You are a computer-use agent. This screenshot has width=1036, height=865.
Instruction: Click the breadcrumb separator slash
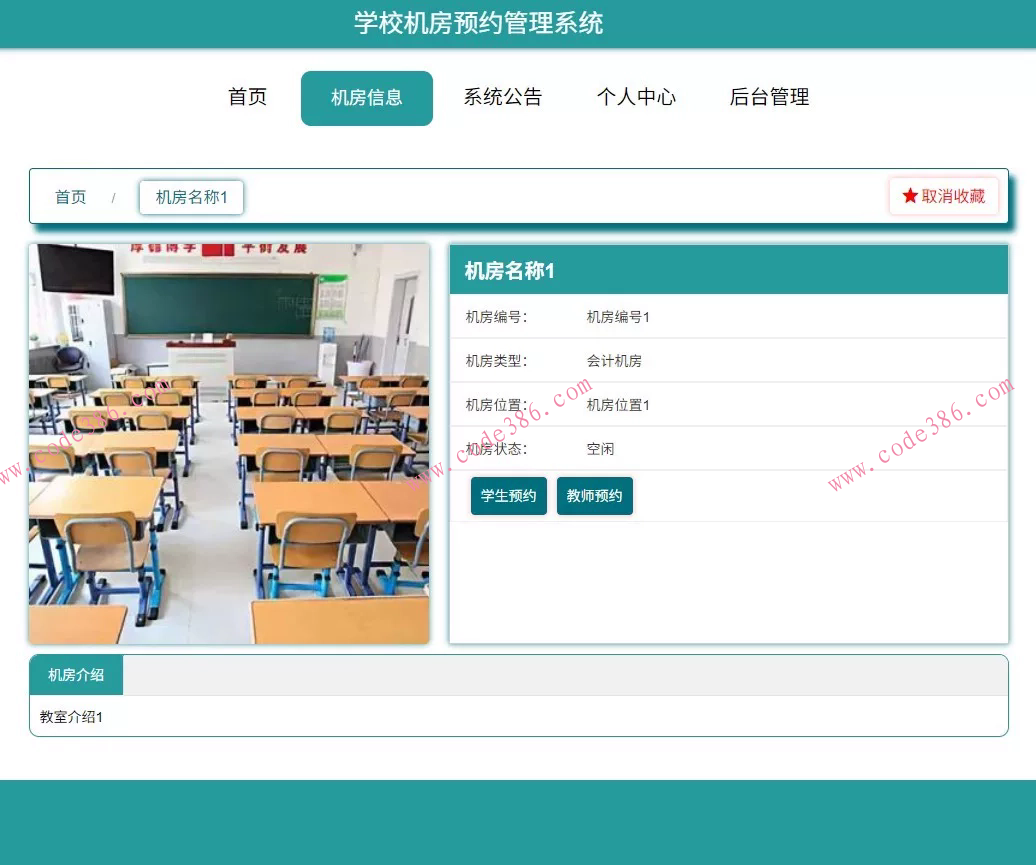point(114,197)
